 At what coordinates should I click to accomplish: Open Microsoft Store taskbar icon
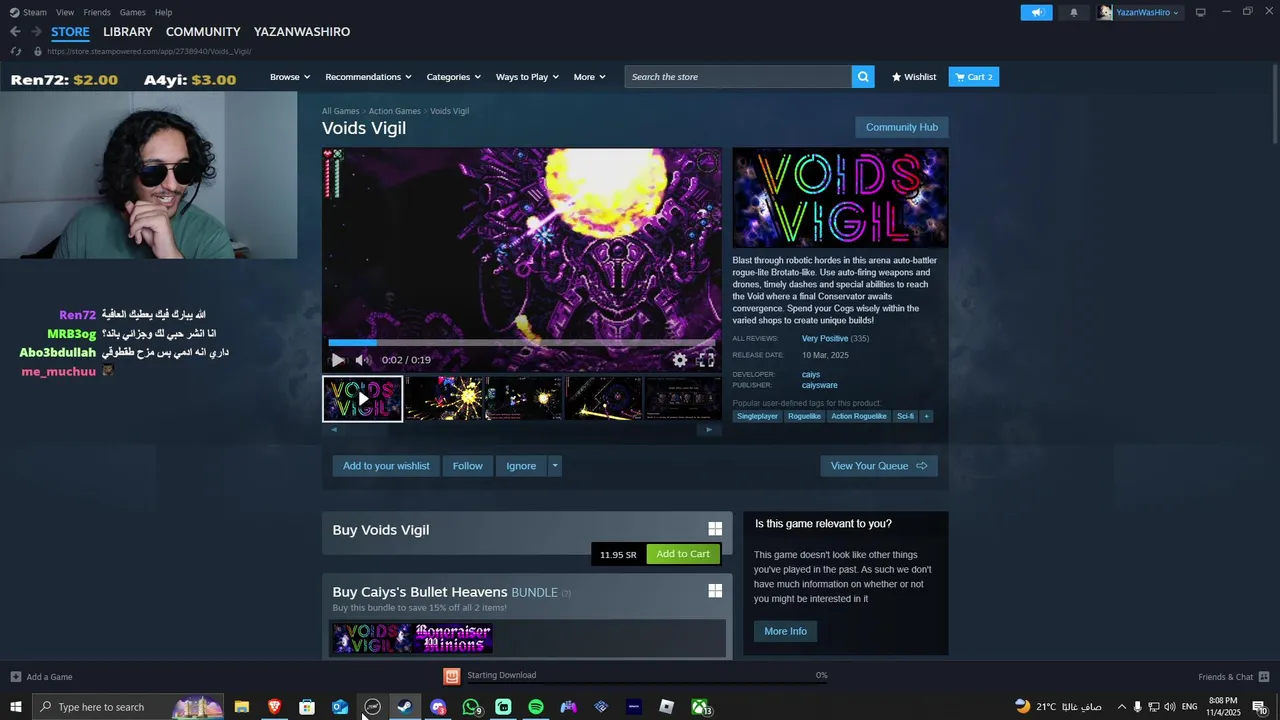tap(307, 707)
